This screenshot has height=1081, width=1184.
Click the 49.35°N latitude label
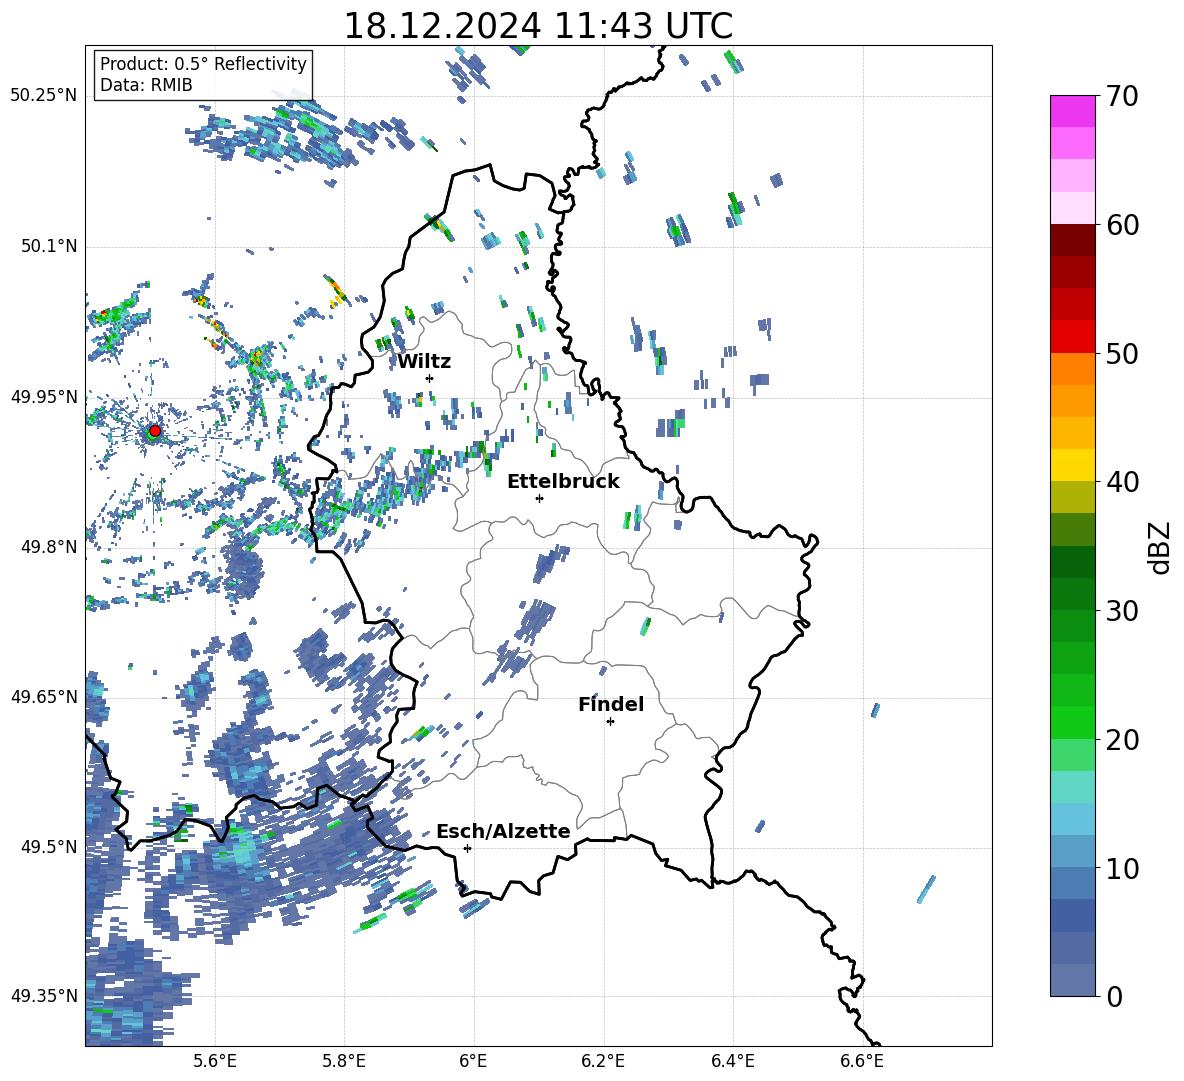[44, 996]
